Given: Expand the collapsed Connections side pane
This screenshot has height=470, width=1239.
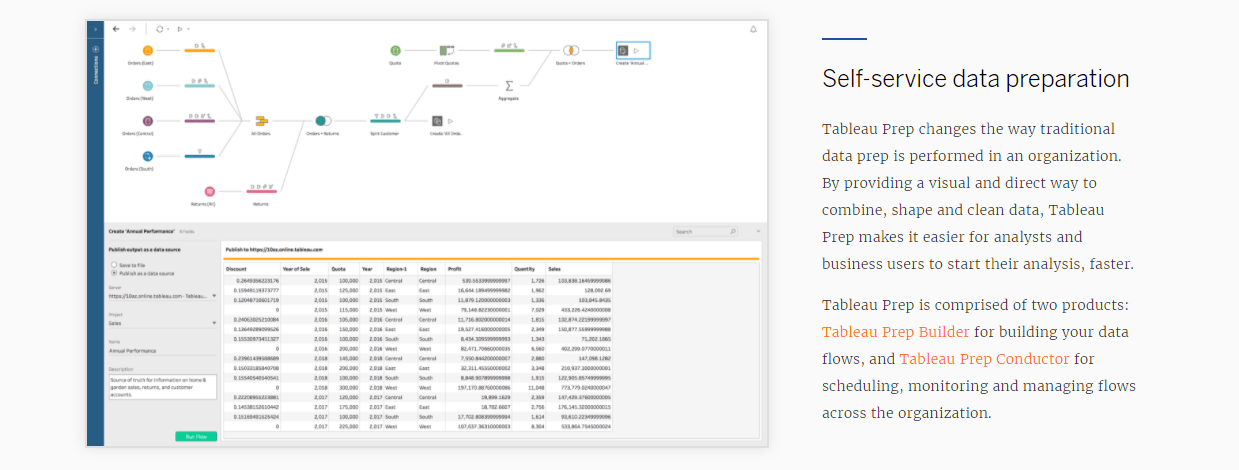Looking at the screenshot, I should click(96, 30).
